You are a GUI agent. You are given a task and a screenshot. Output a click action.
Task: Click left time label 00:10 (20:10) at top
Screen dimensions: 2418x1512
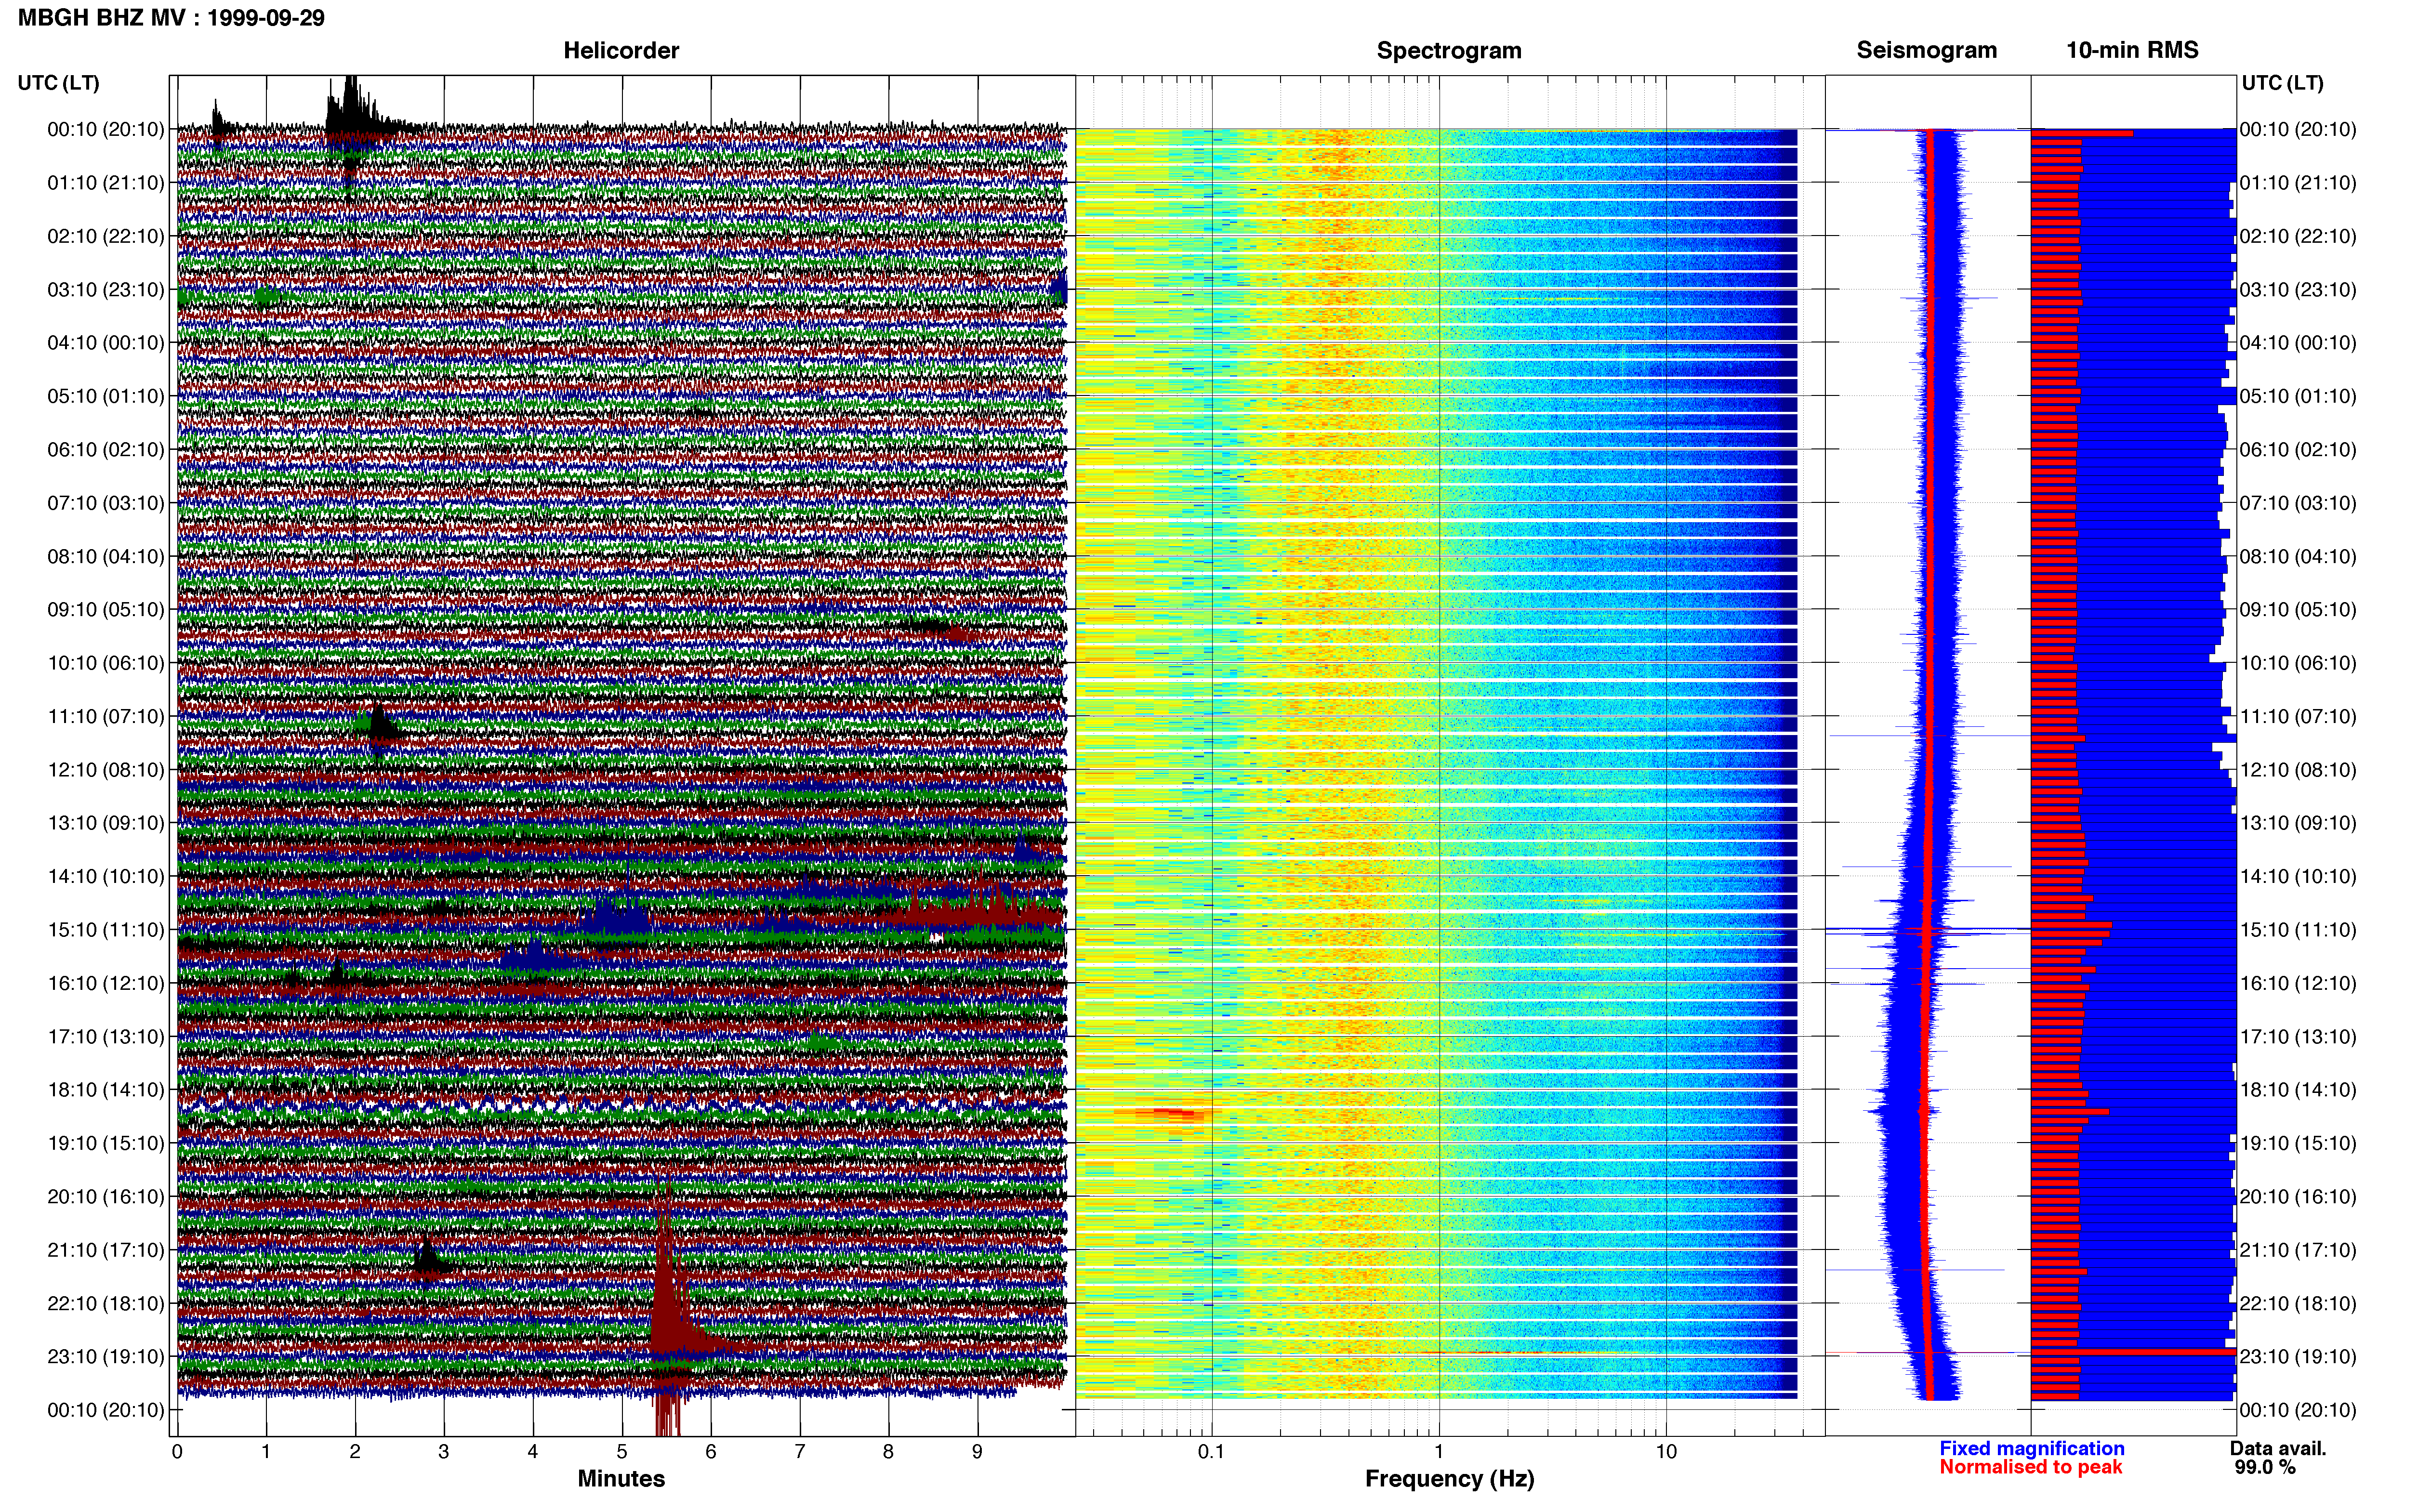[x=106, y=129]
